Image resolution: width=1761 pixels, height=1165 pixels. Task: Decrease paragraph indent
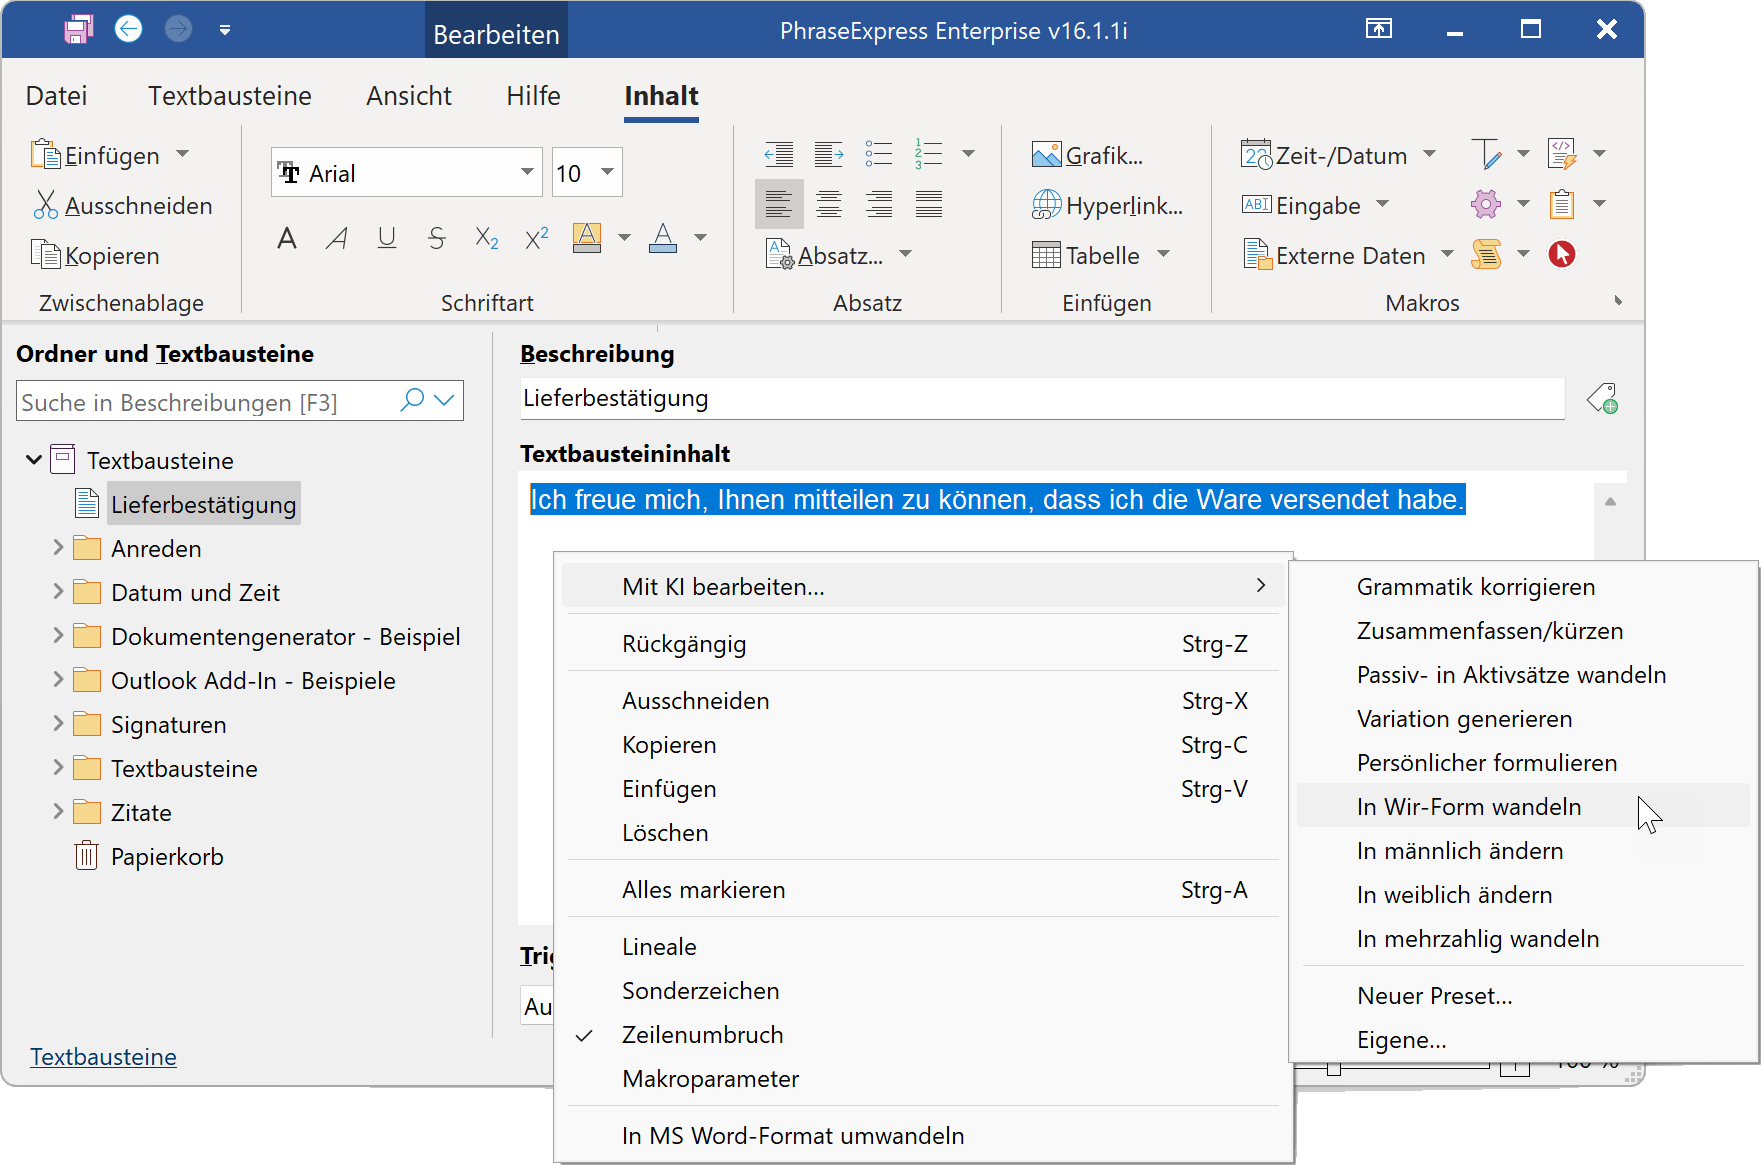tap(779, 154)
